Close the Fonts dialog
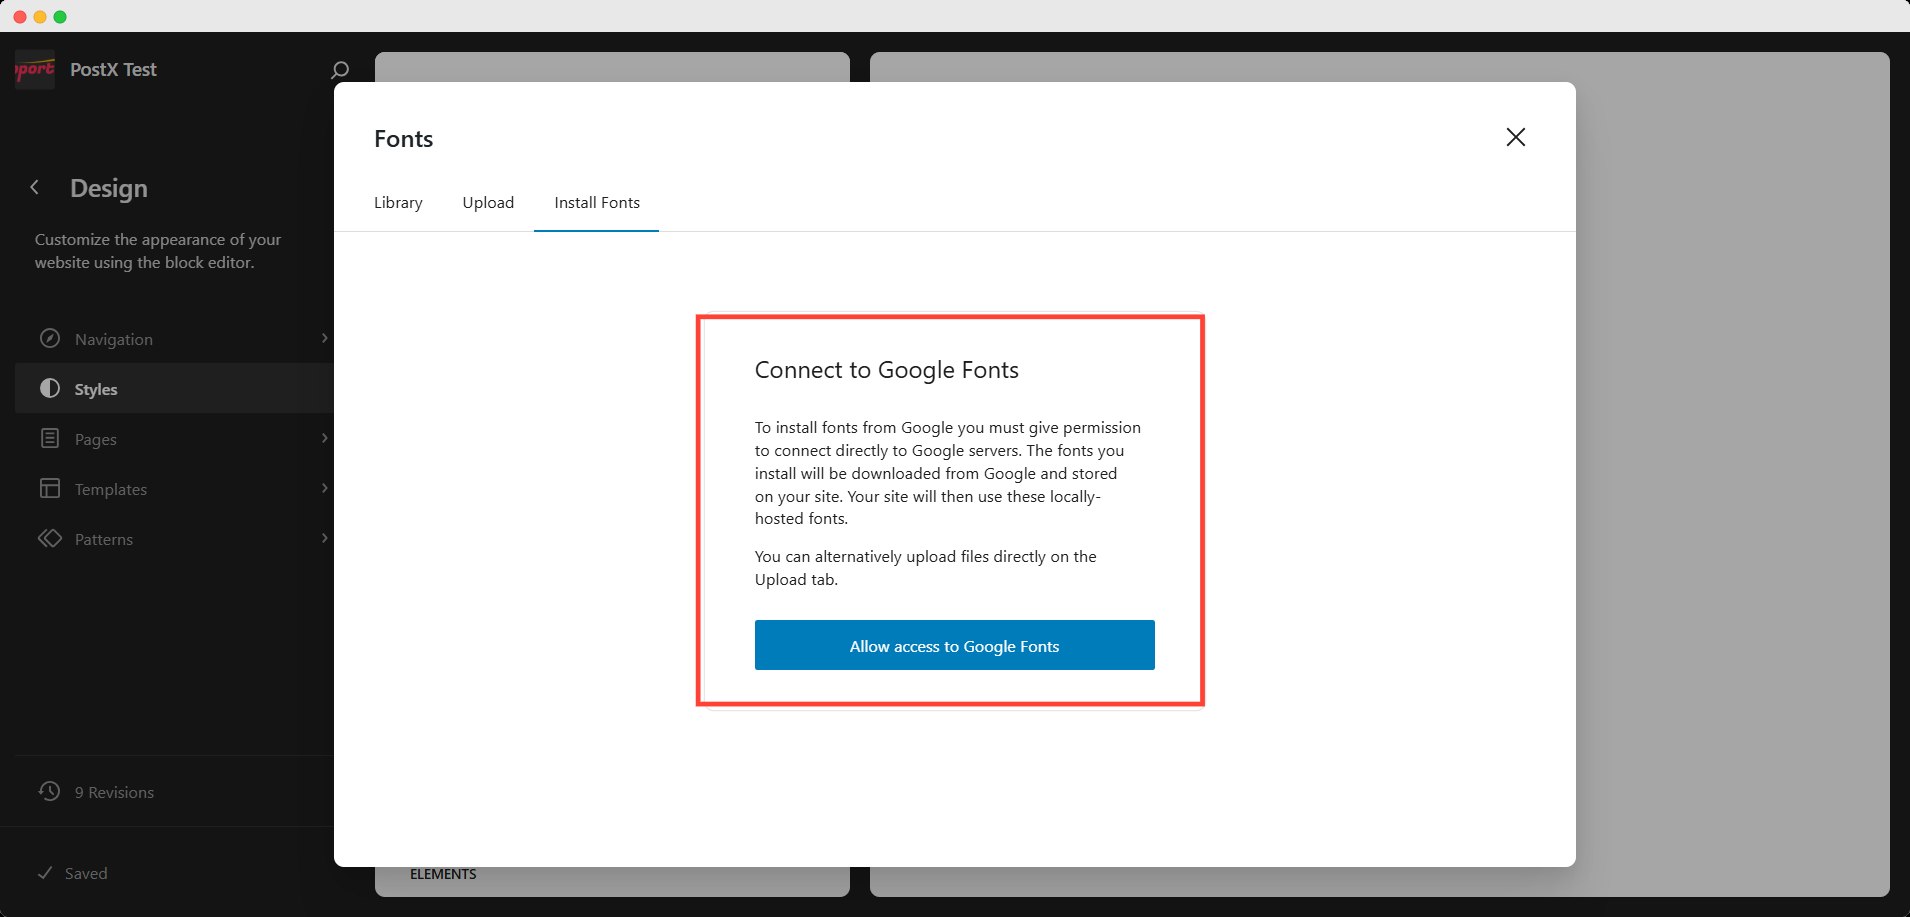1910x917 pixels. pos(1515,137)
